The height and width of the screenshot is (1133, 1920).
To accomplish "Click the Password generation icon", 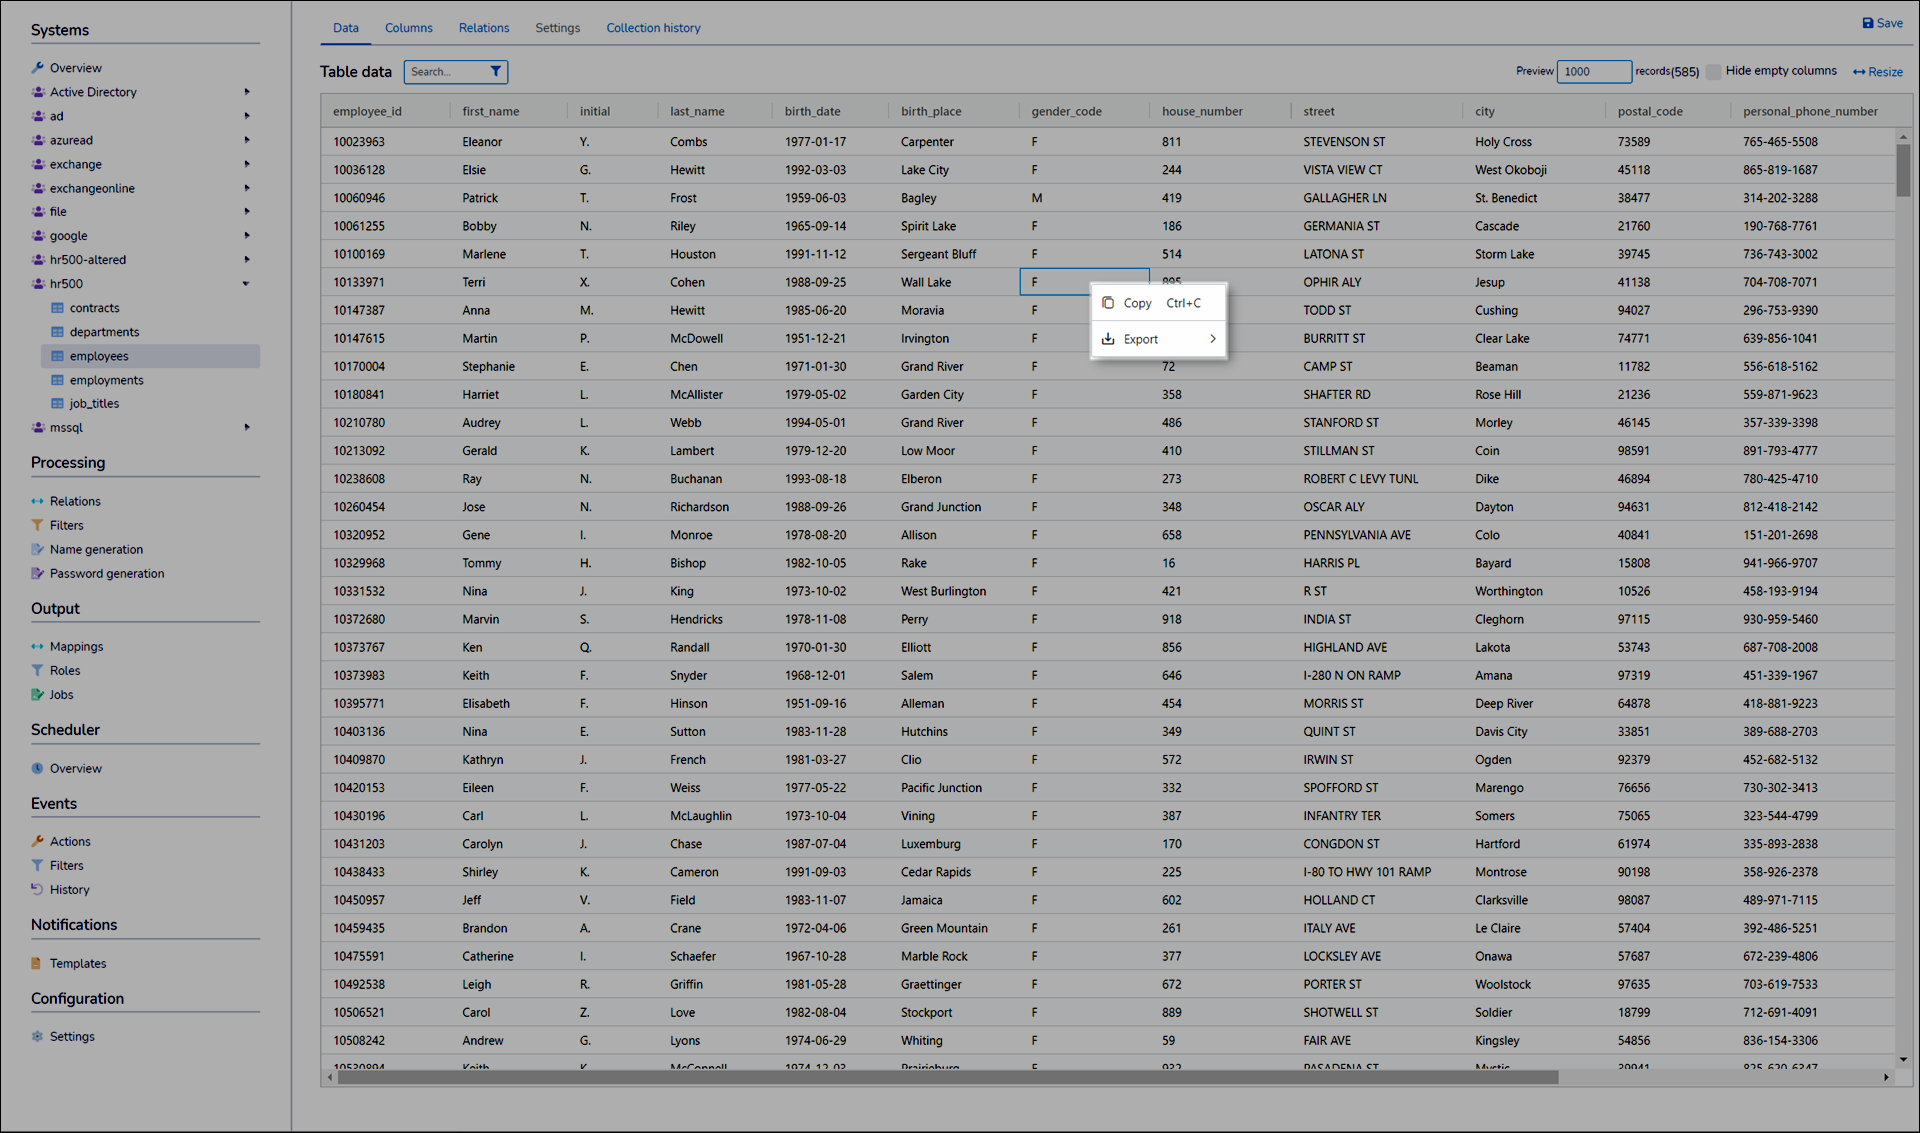I will click(x=37, y=573).
